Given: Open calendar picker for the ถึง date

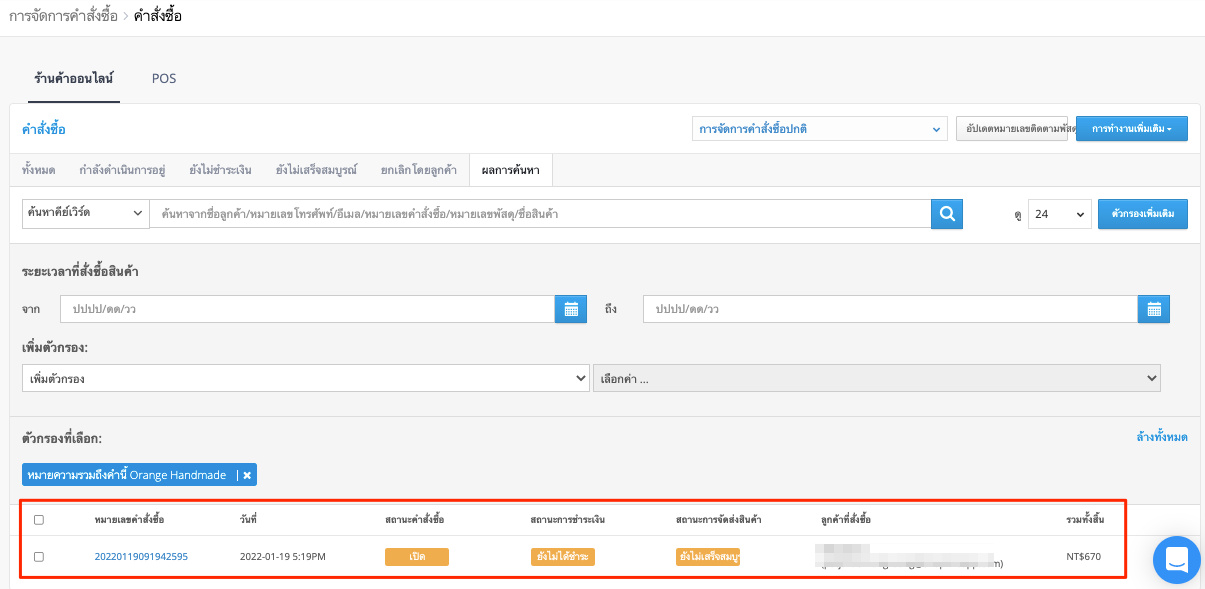Looking at the screenshot, I should pos(1153,309).
